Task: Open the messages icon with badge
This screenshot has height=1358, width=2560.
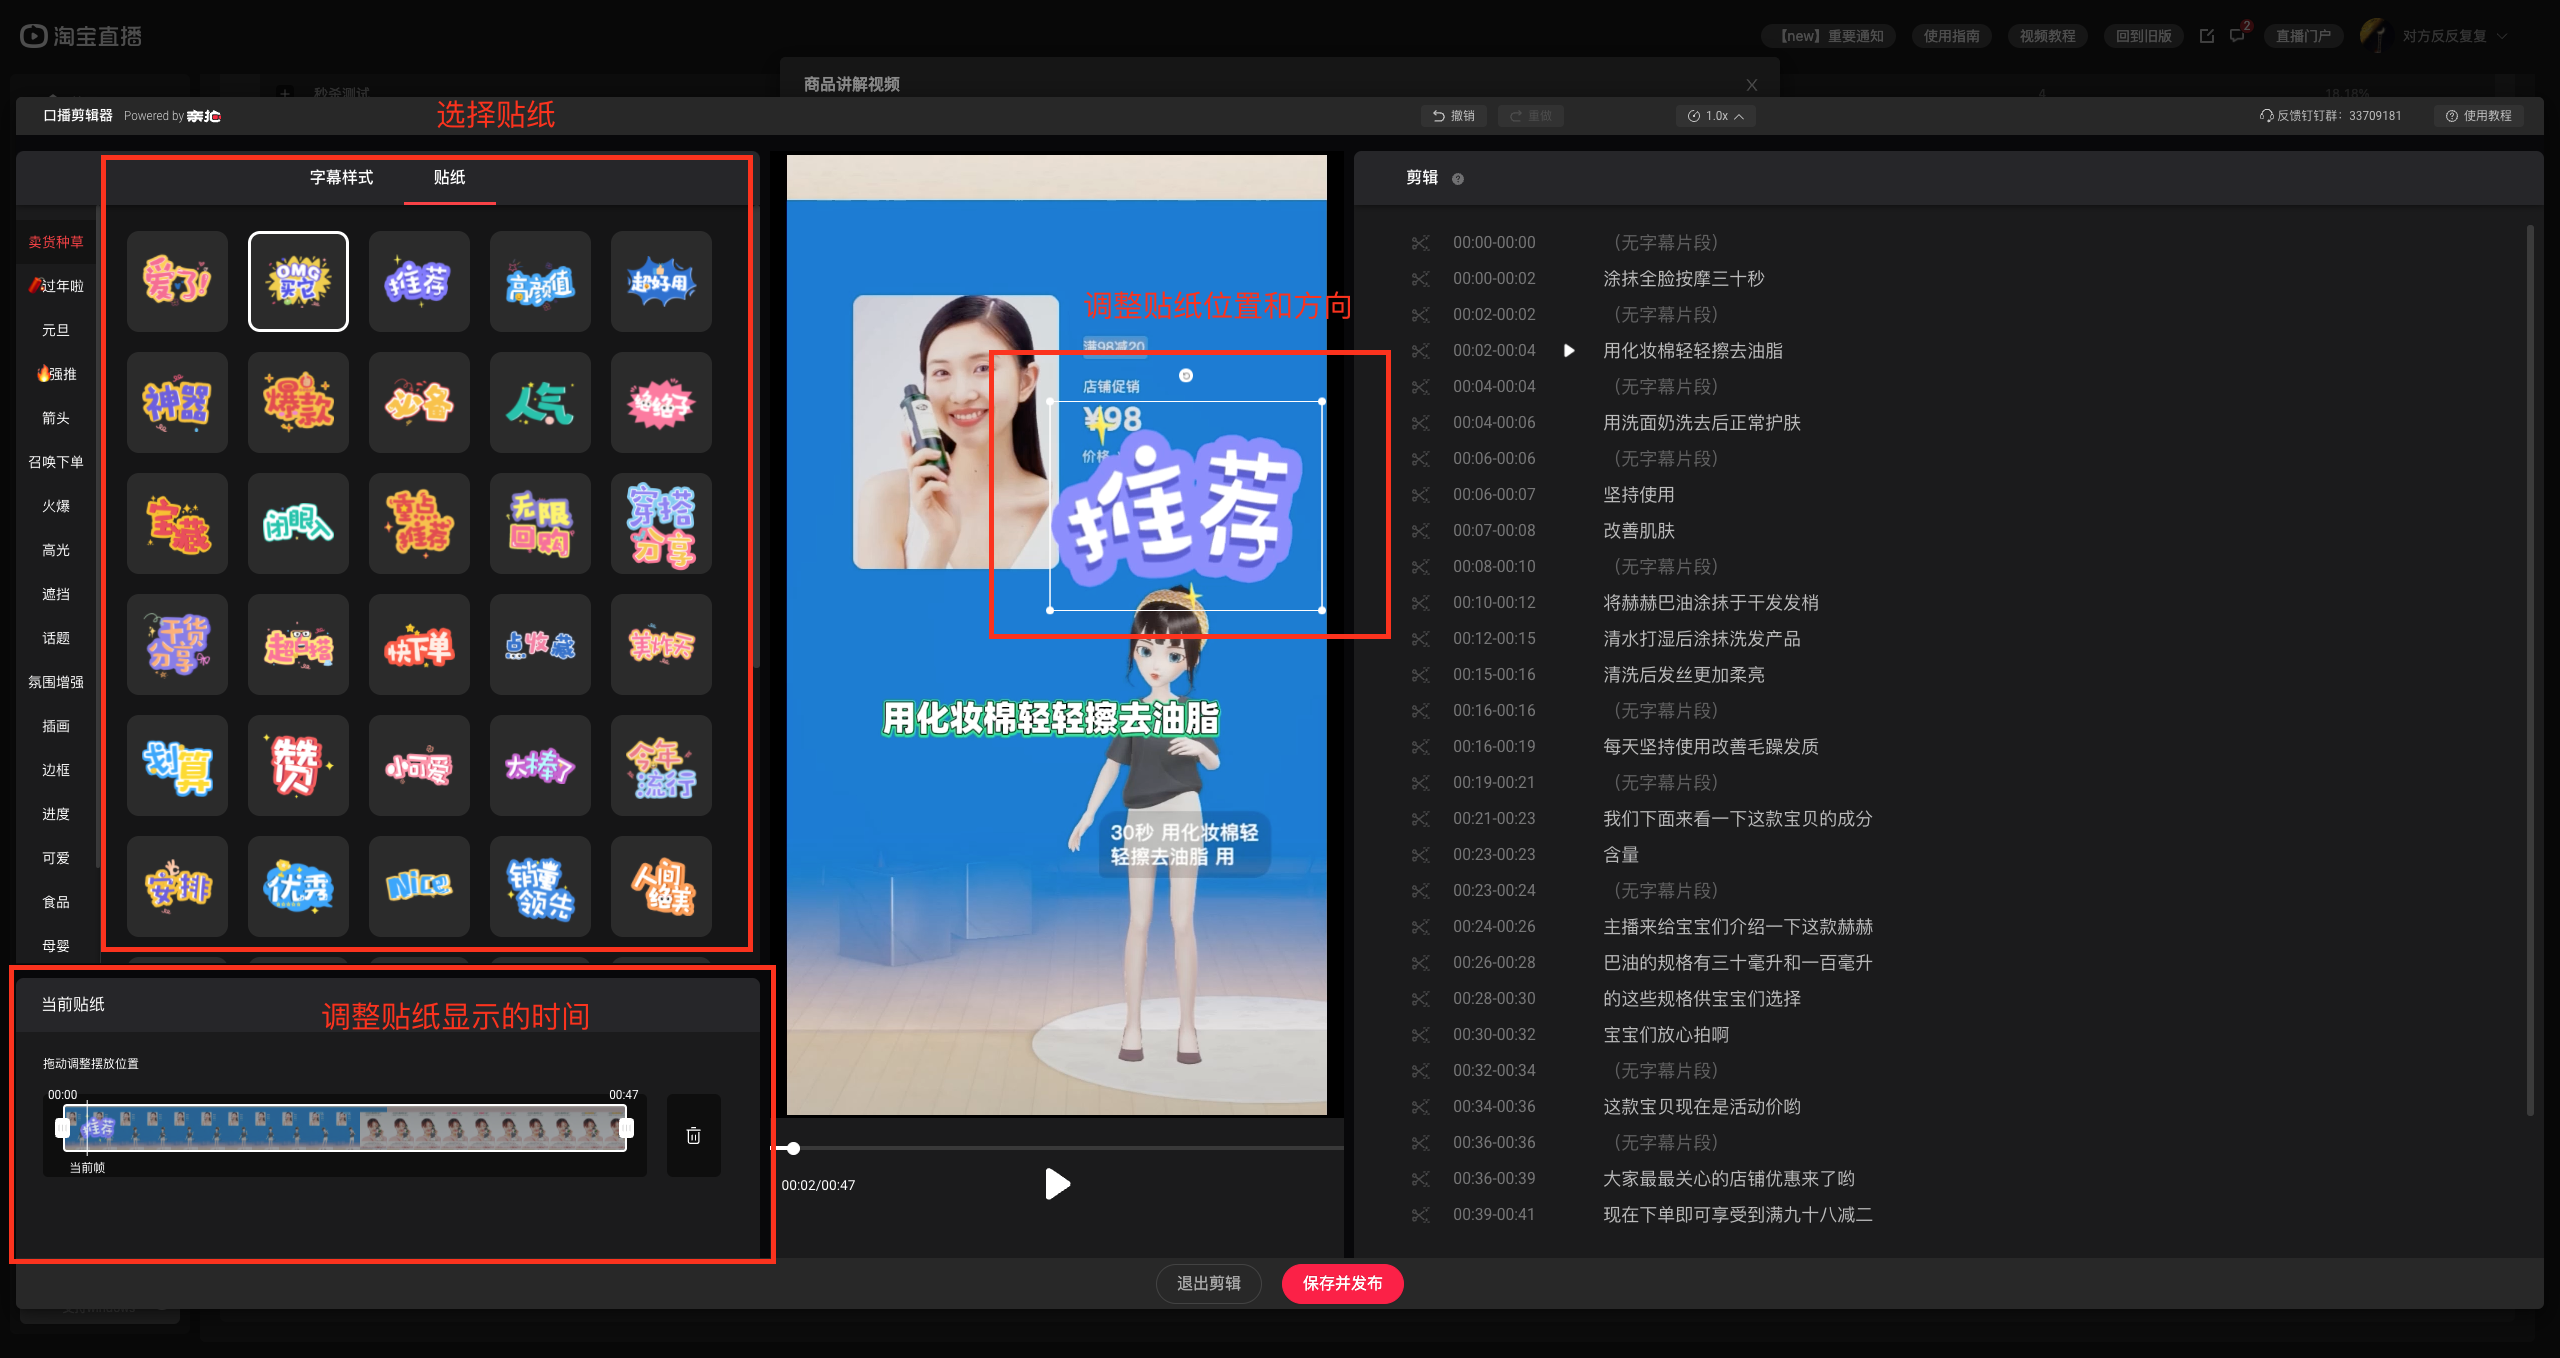Action: (x=2238, y=35)
